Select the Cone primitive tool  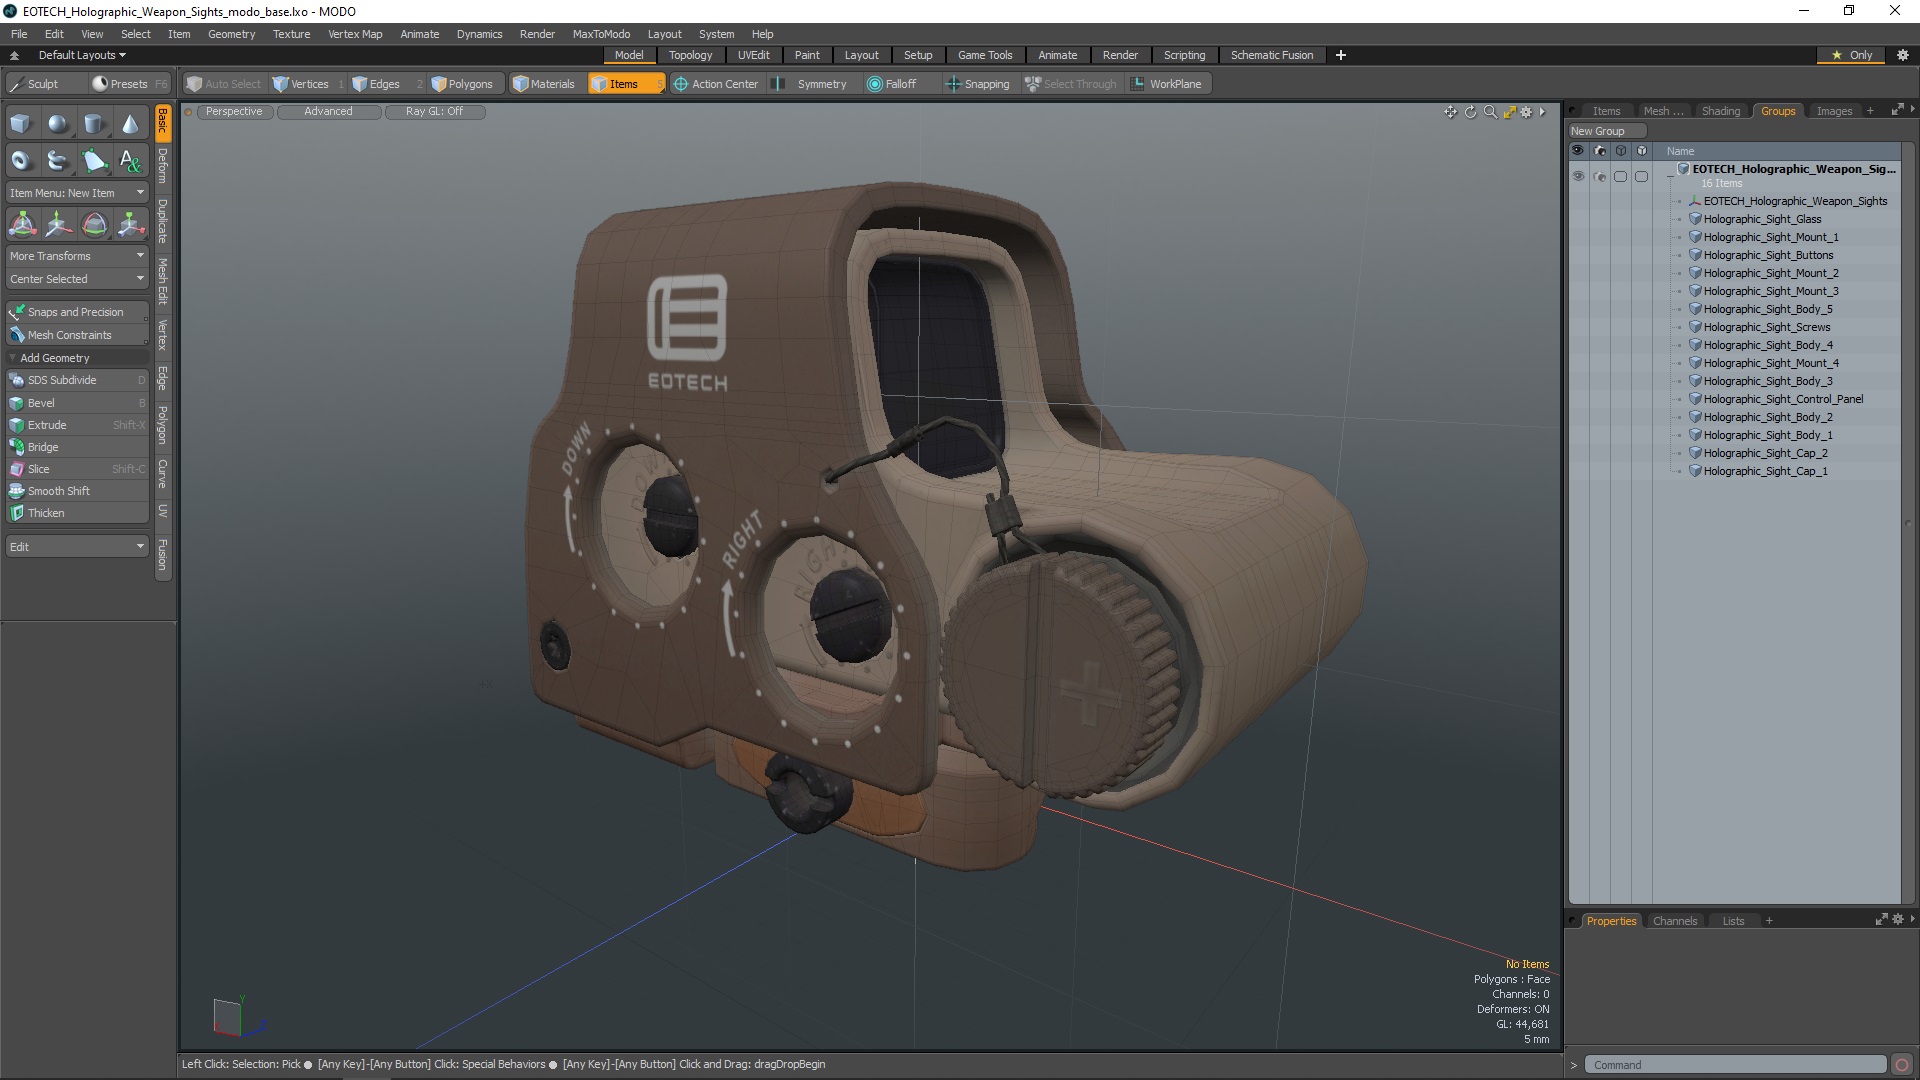coord(131,124)
